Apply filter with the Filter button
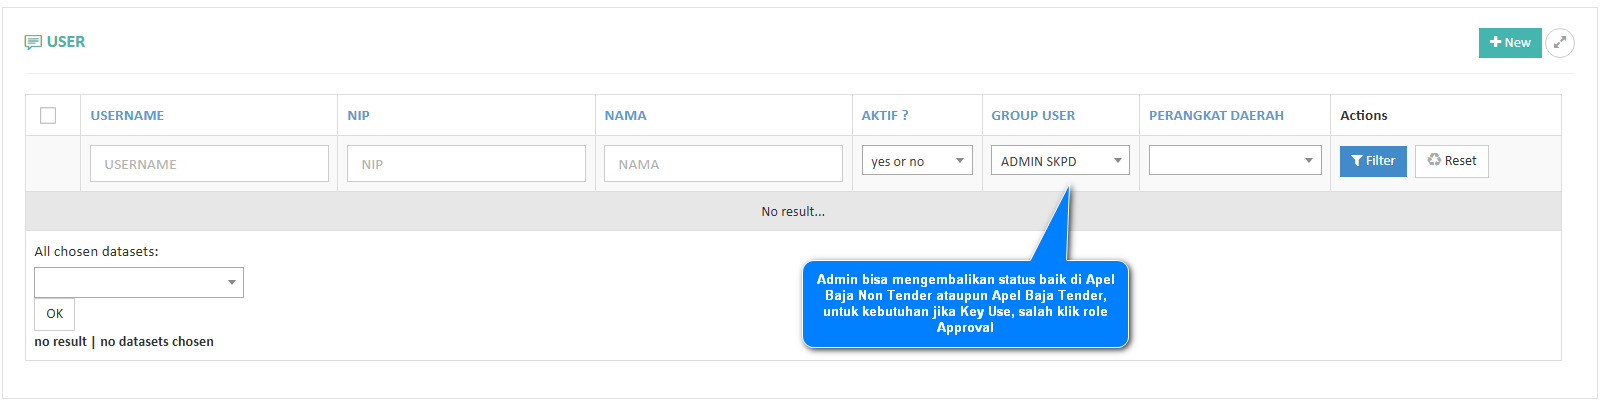The image size is (1602, 403). (x=1372, y=161)
